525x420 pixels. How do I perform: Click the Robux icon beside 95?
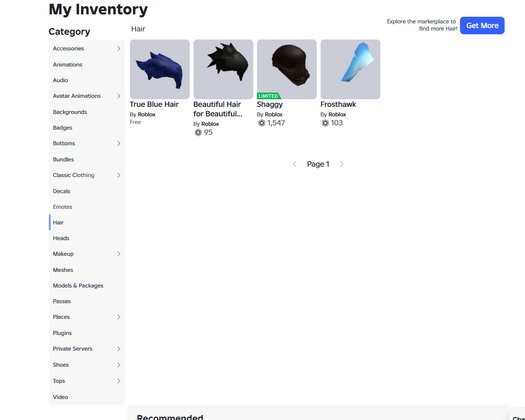coord(198,132)
